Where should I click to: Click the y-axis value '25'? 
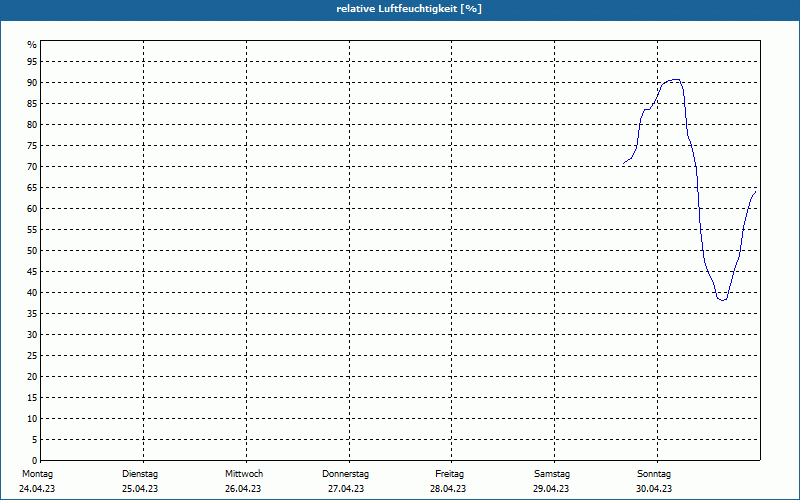[32, 356]
